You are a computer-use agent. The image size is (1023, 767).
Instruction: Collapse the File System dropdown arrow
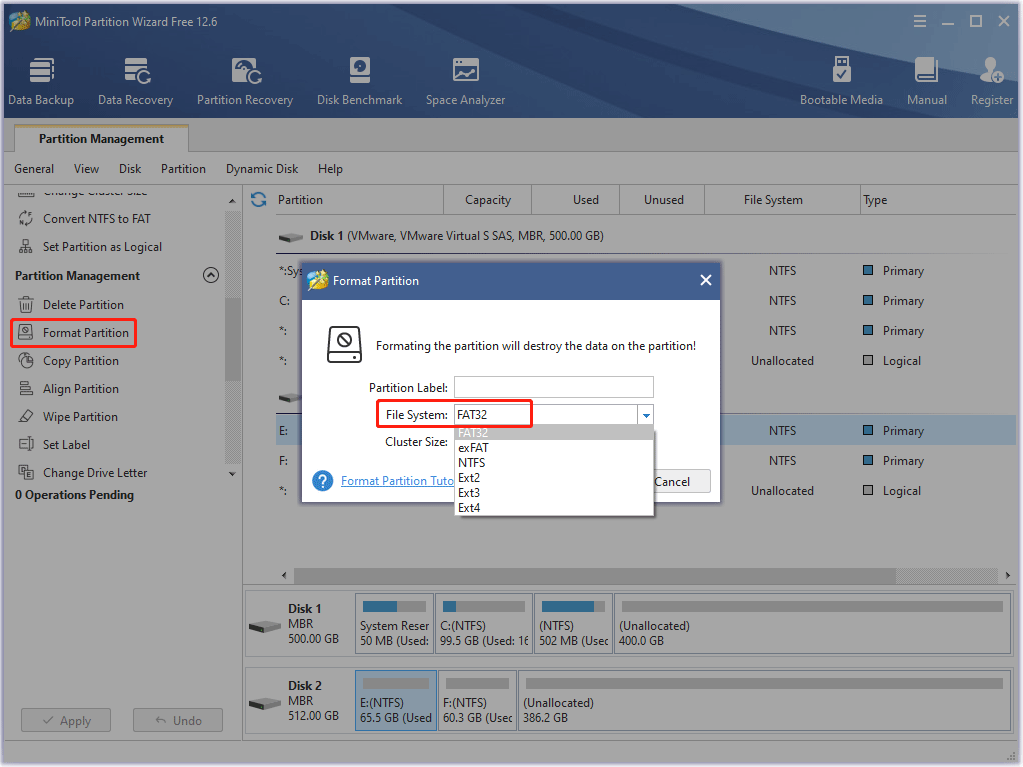pos(646,415)
